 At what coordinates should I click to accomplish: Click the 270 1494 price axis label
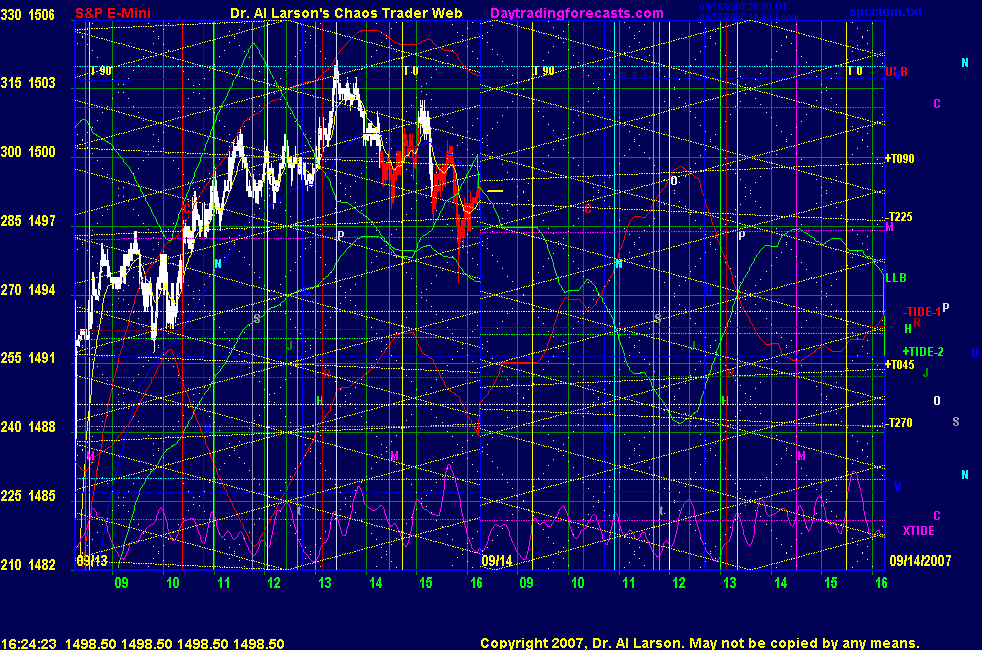(x=28, y=289)
